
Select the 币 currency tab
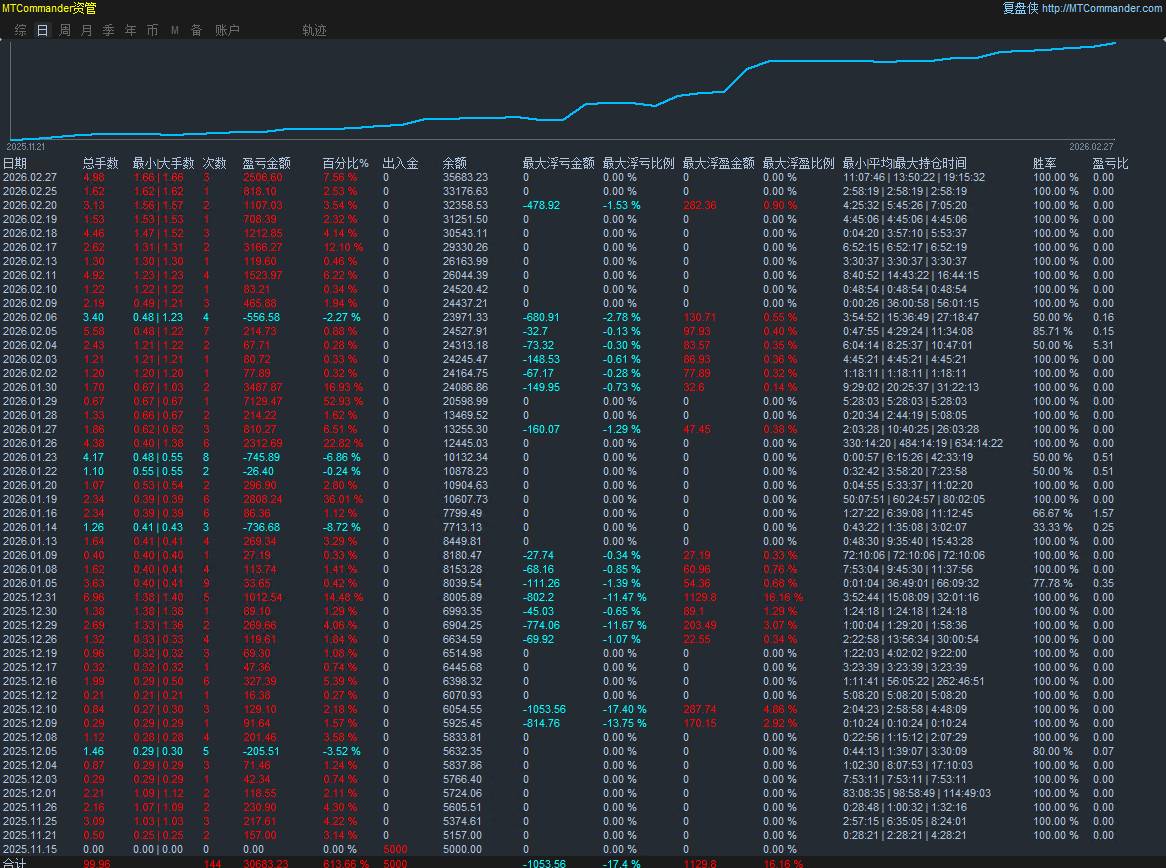(x=152, y=30)
